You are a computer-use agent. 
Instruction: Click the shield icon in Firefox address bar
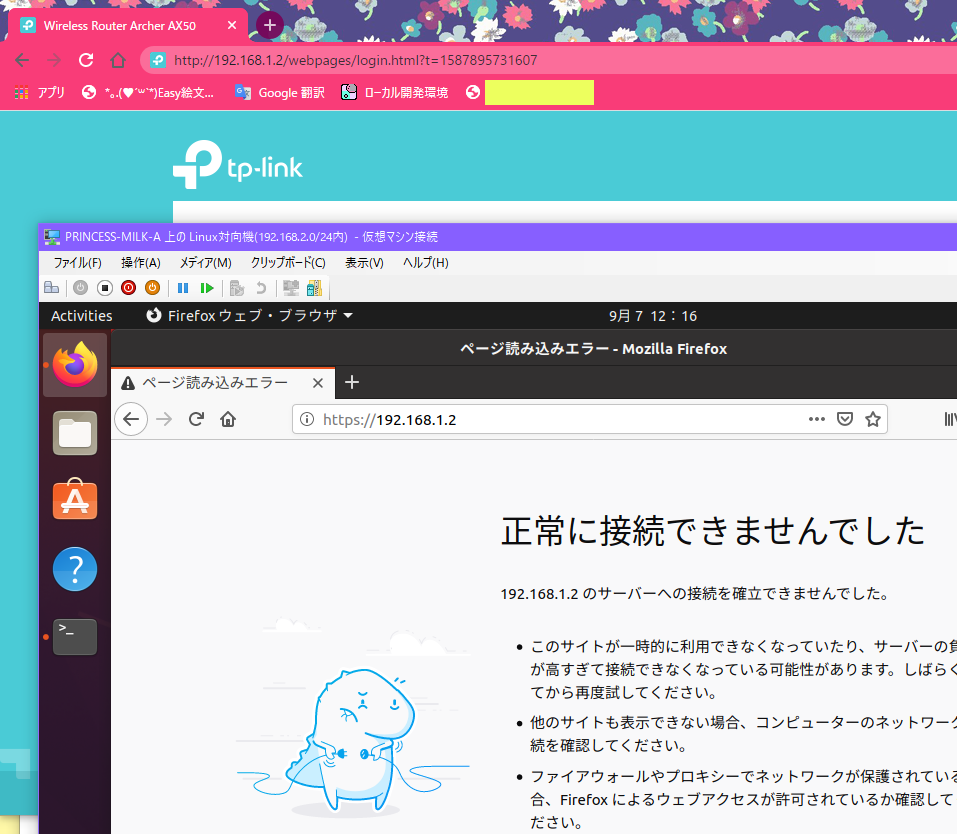tap(845, 419)
